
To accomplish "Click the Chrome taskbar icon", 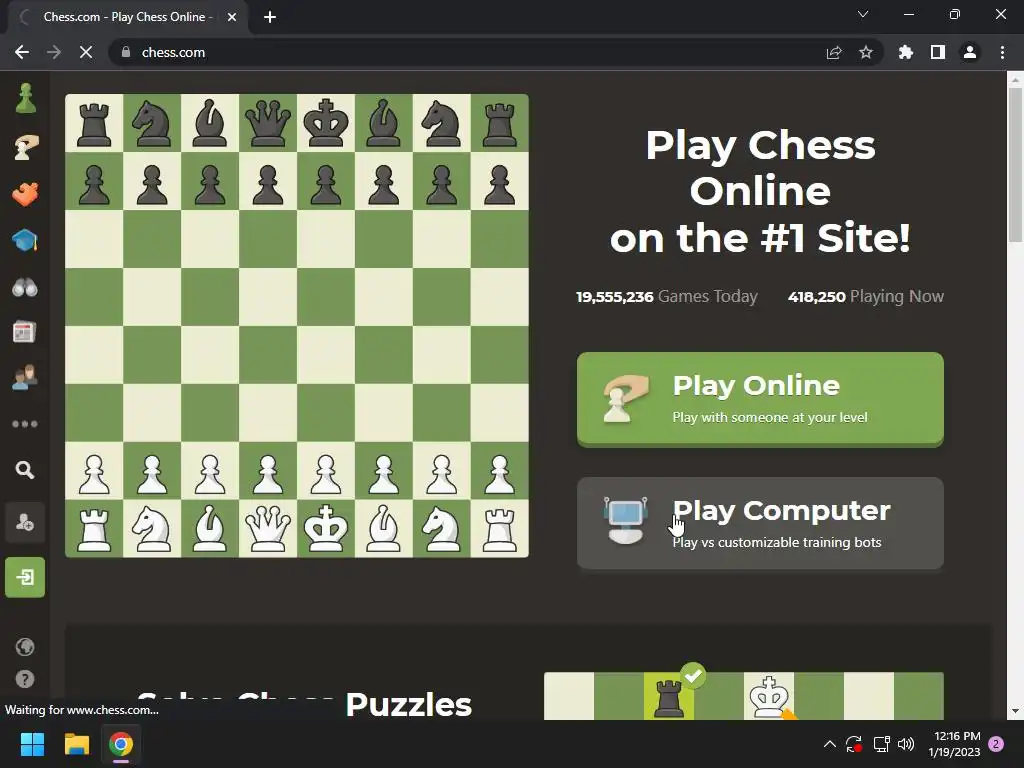I will (x=121, y=744).
